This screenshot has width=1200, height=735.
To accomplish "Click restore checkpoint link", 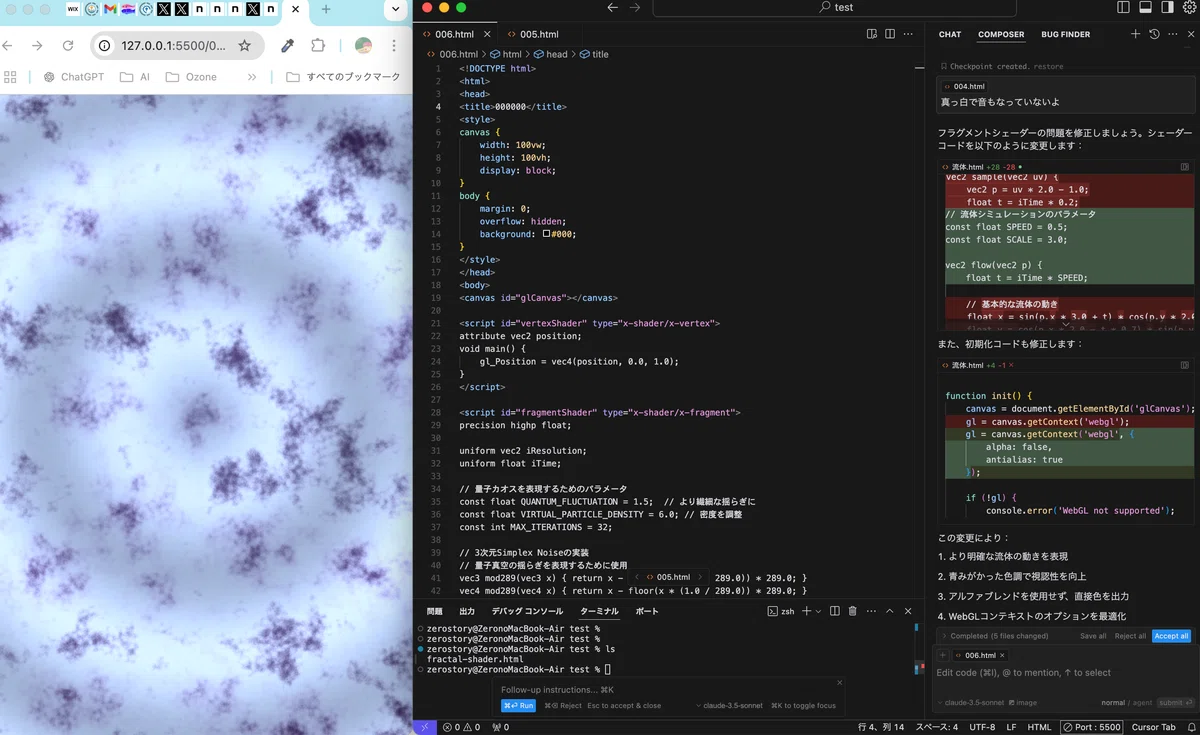I will [x=1050, y=66].
